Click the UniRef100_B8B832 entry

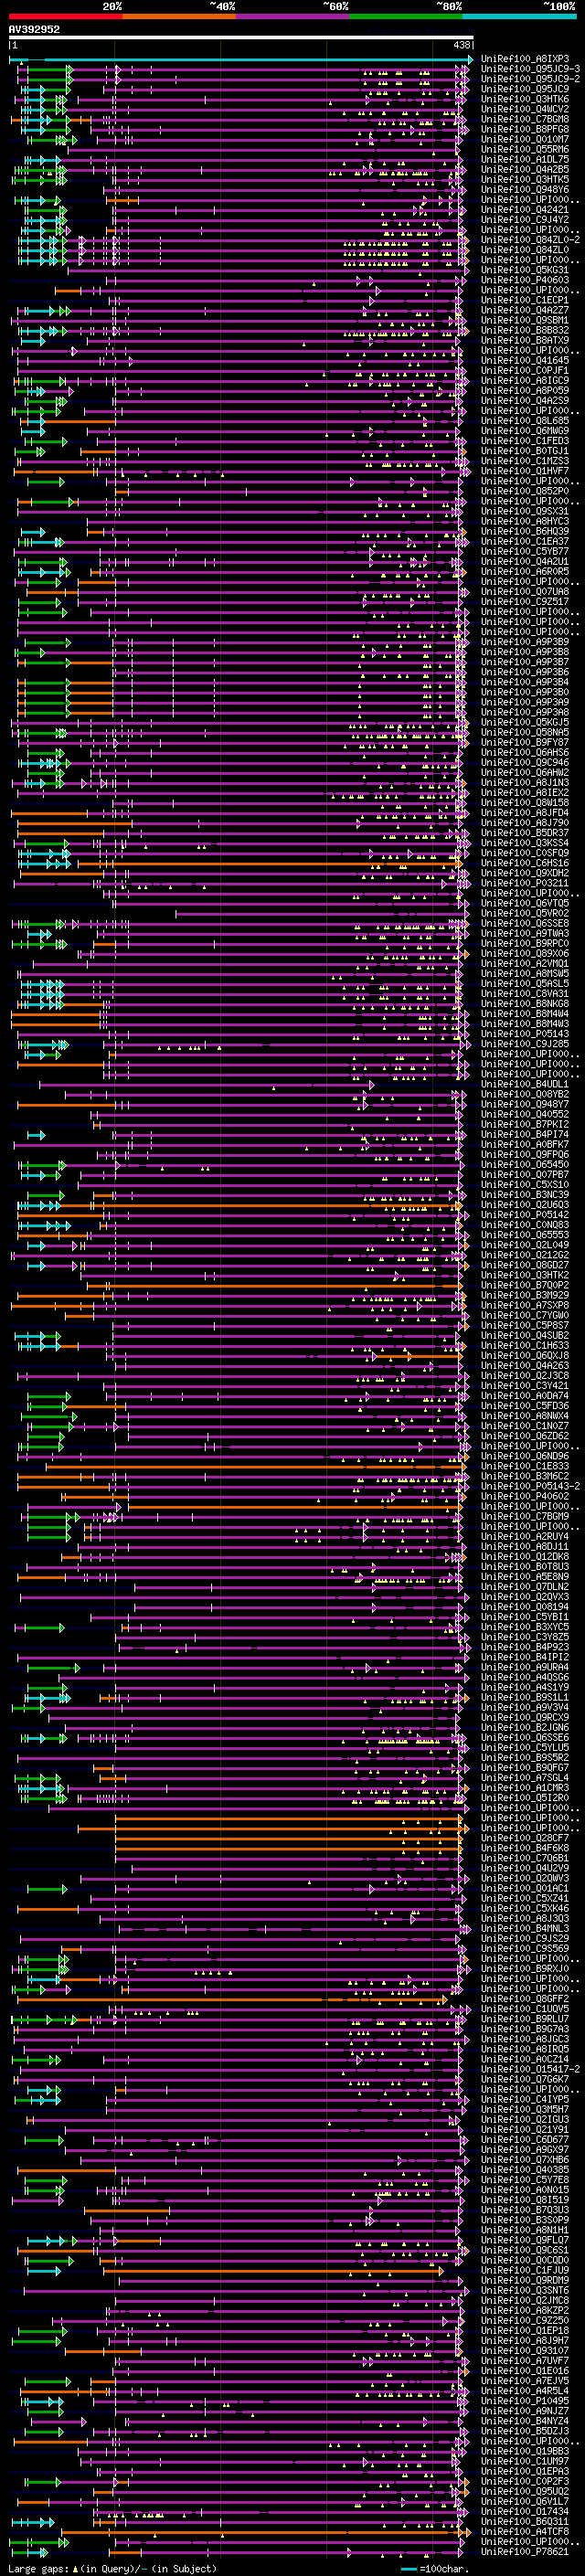click(x=524, y=330)
